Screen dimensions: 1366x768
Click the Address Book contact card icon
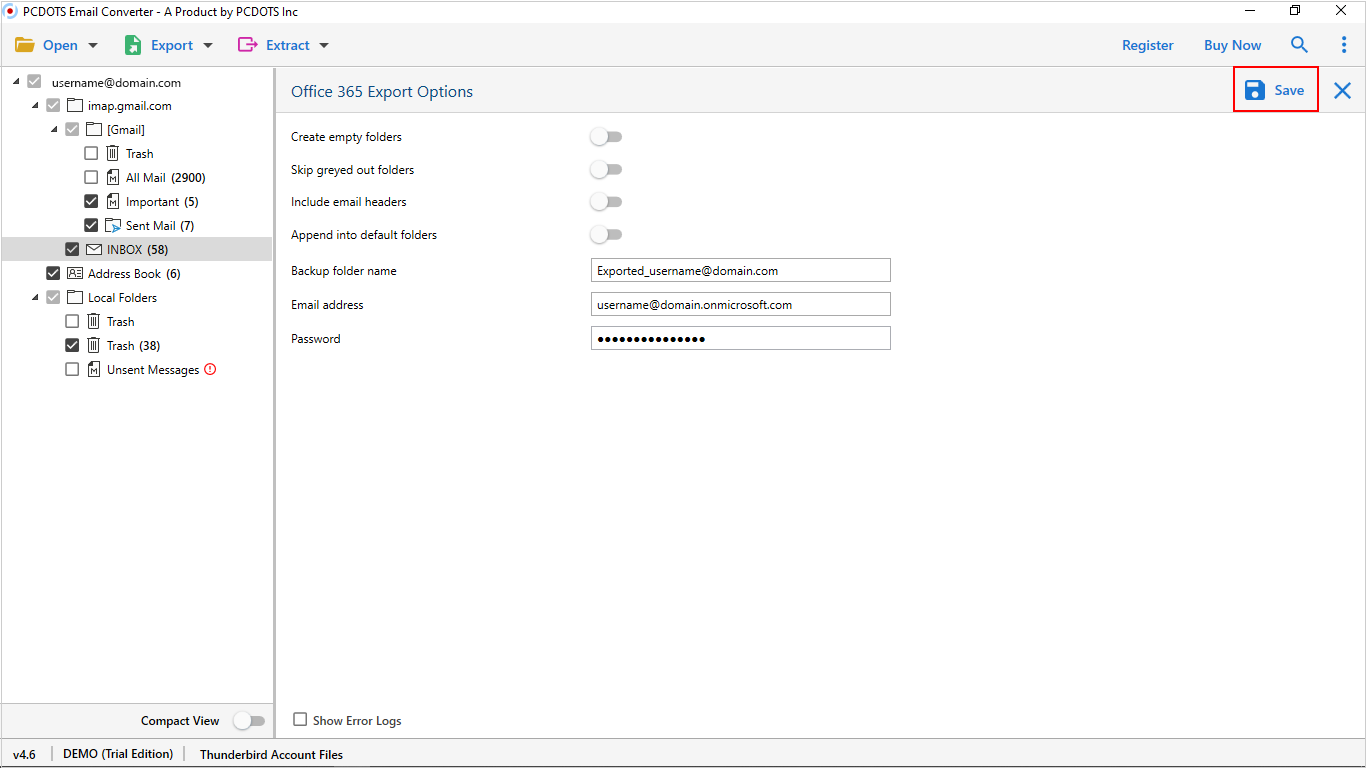pyautogui.click(x=75, y=273)
